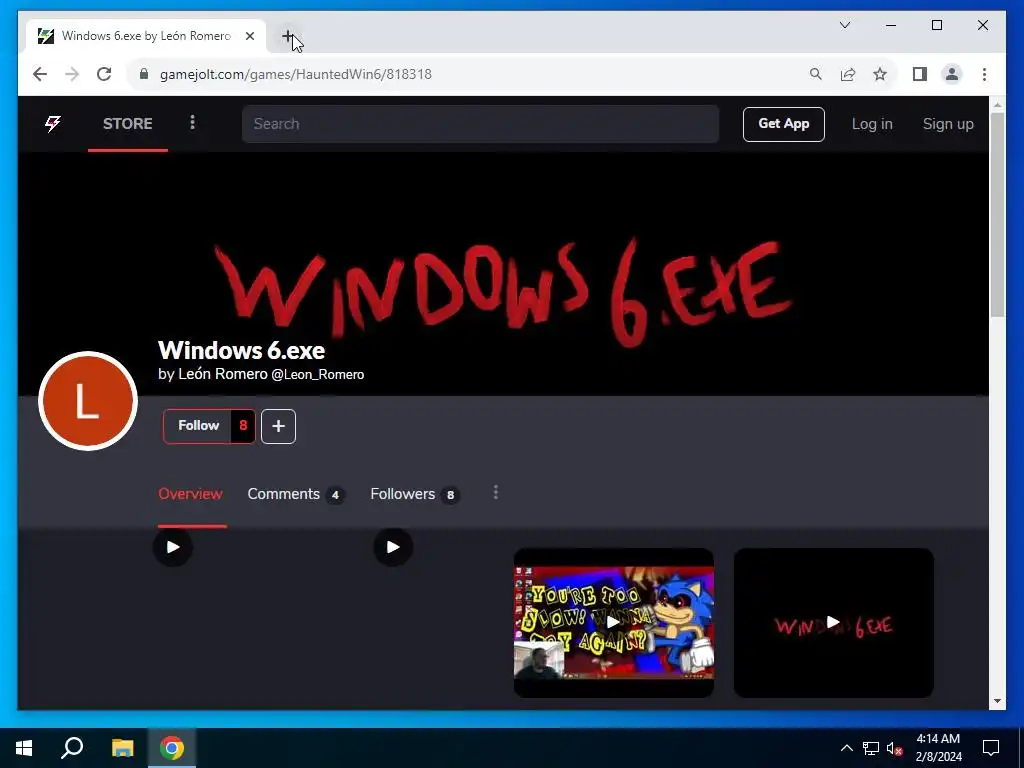Click the red follower count 8
The image size is (1024, 768).
tap(243, 426)
